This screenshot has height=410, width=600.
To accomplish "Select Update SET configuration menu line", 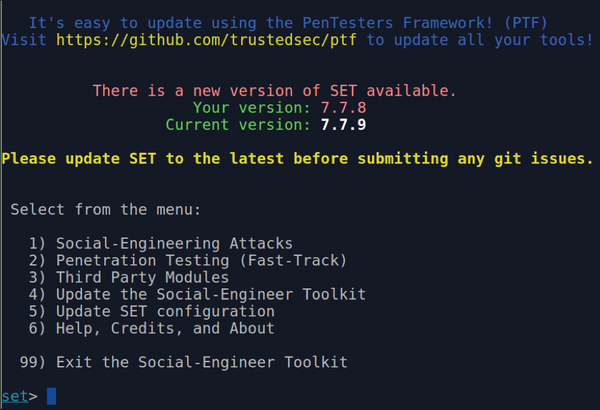I will pyautogui.click(x=152, y=312).
